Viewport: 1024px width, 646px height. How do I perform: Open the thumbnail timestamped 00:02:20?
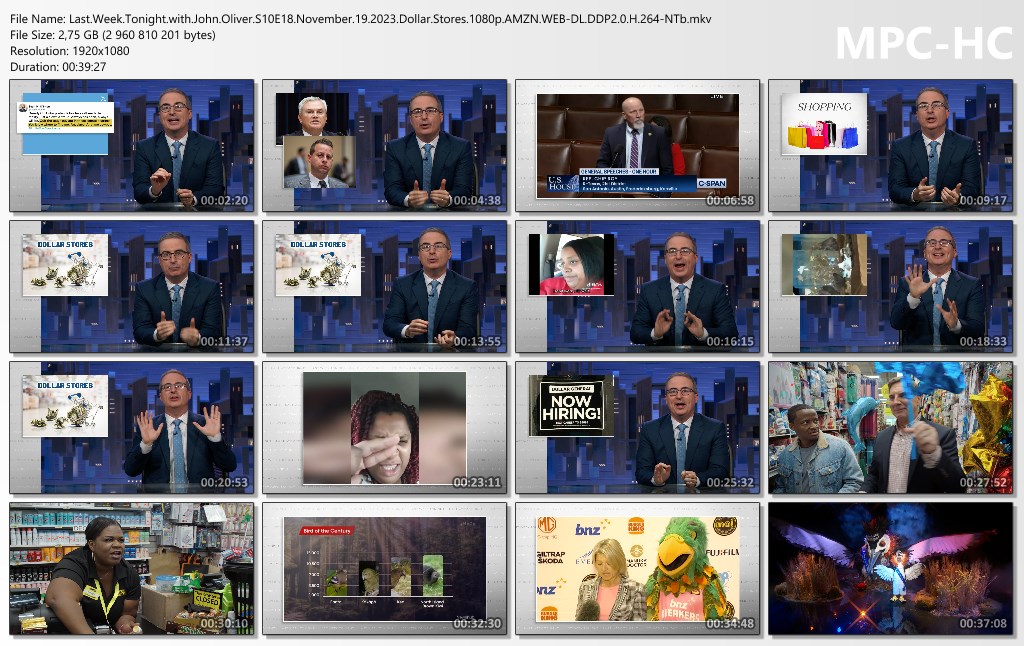coord(132,145)
